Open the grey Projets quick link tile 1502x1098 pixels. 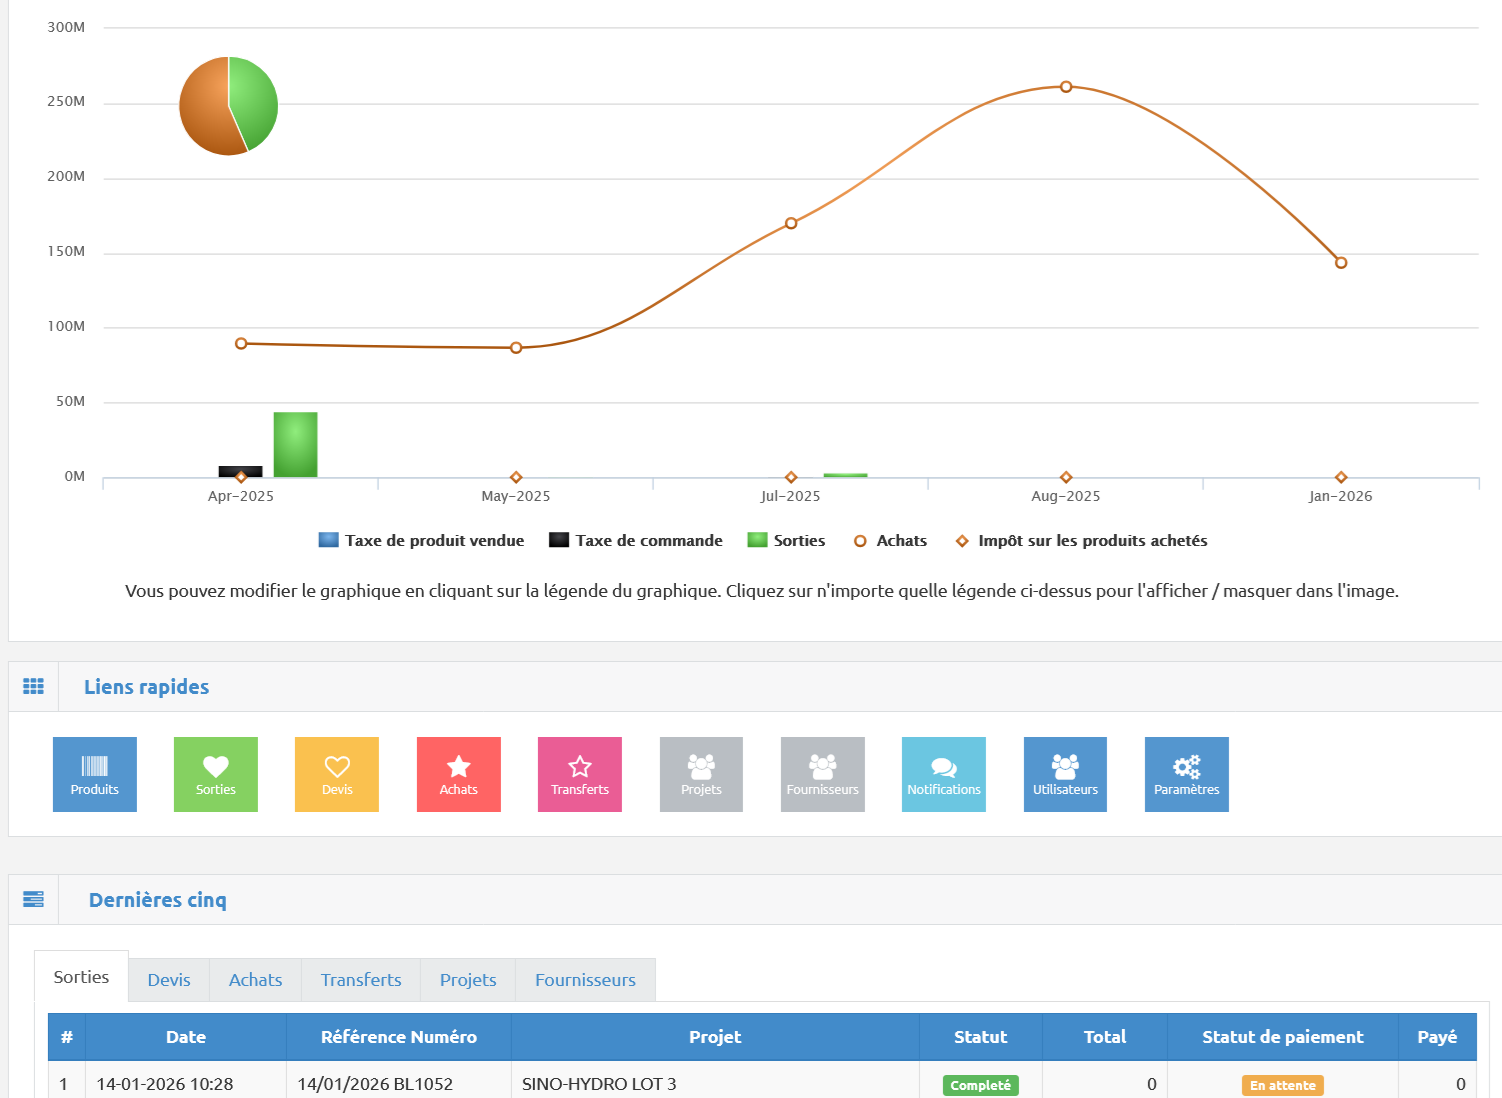tap(701, 774)
